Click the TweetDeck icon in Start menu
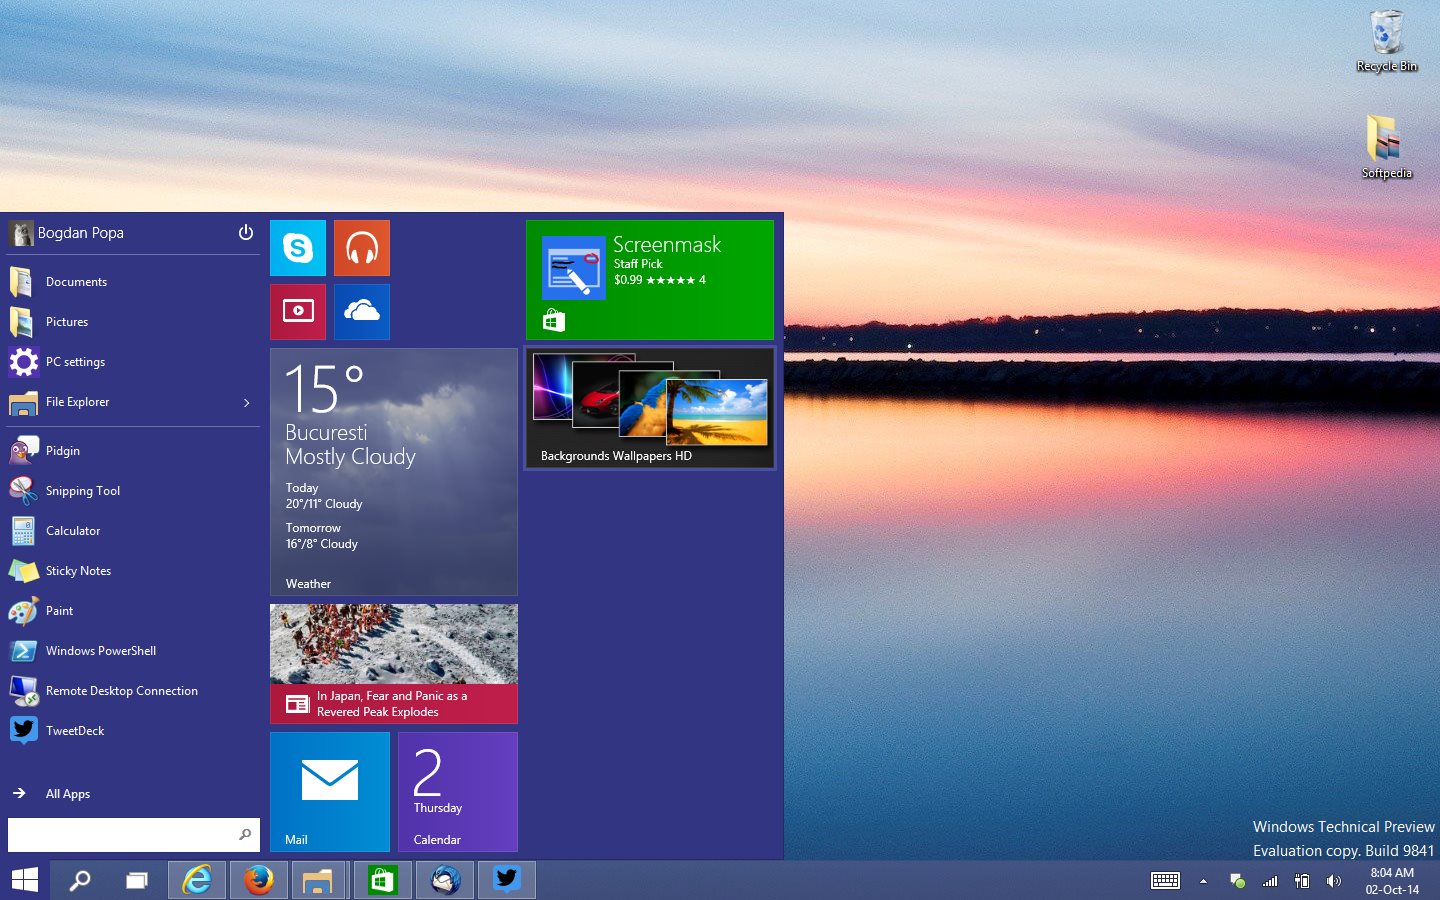This screenshot has height=900, width=1440. [x=23, y=731]
